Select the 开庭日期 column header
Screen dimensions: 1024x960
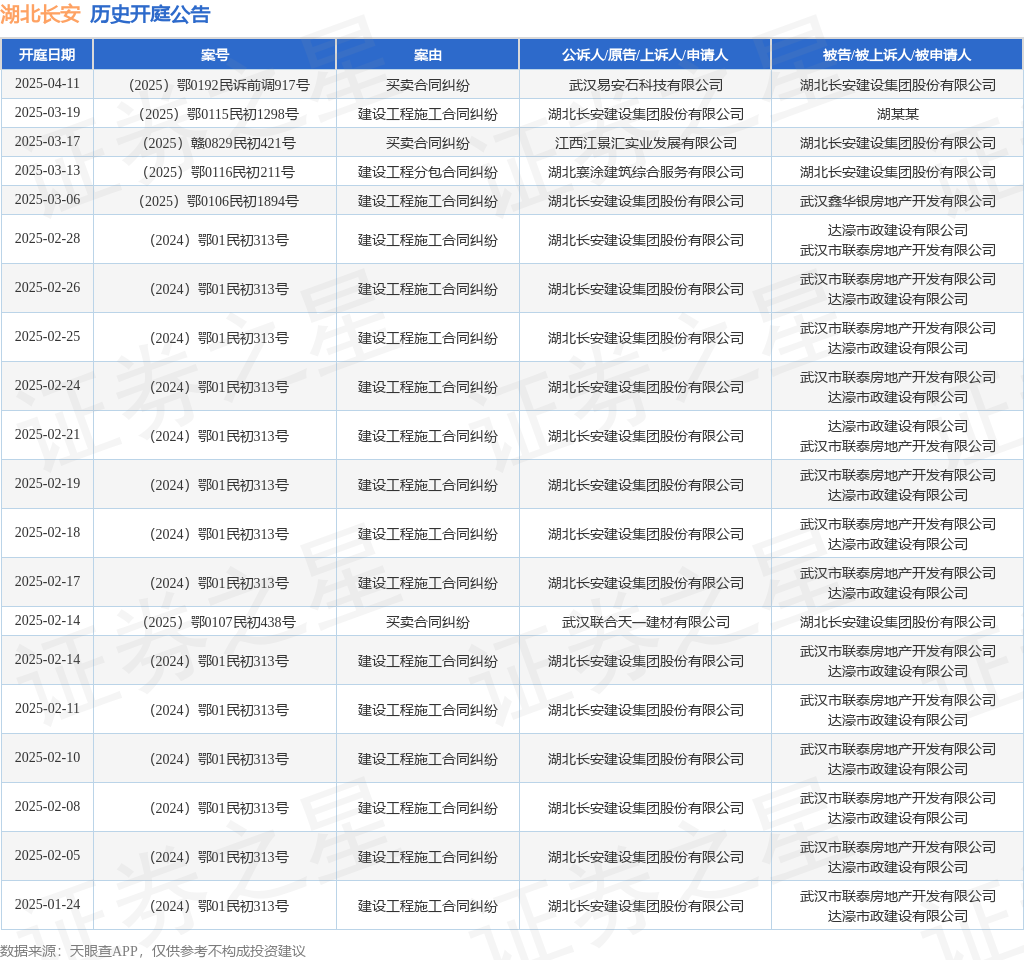47,55
